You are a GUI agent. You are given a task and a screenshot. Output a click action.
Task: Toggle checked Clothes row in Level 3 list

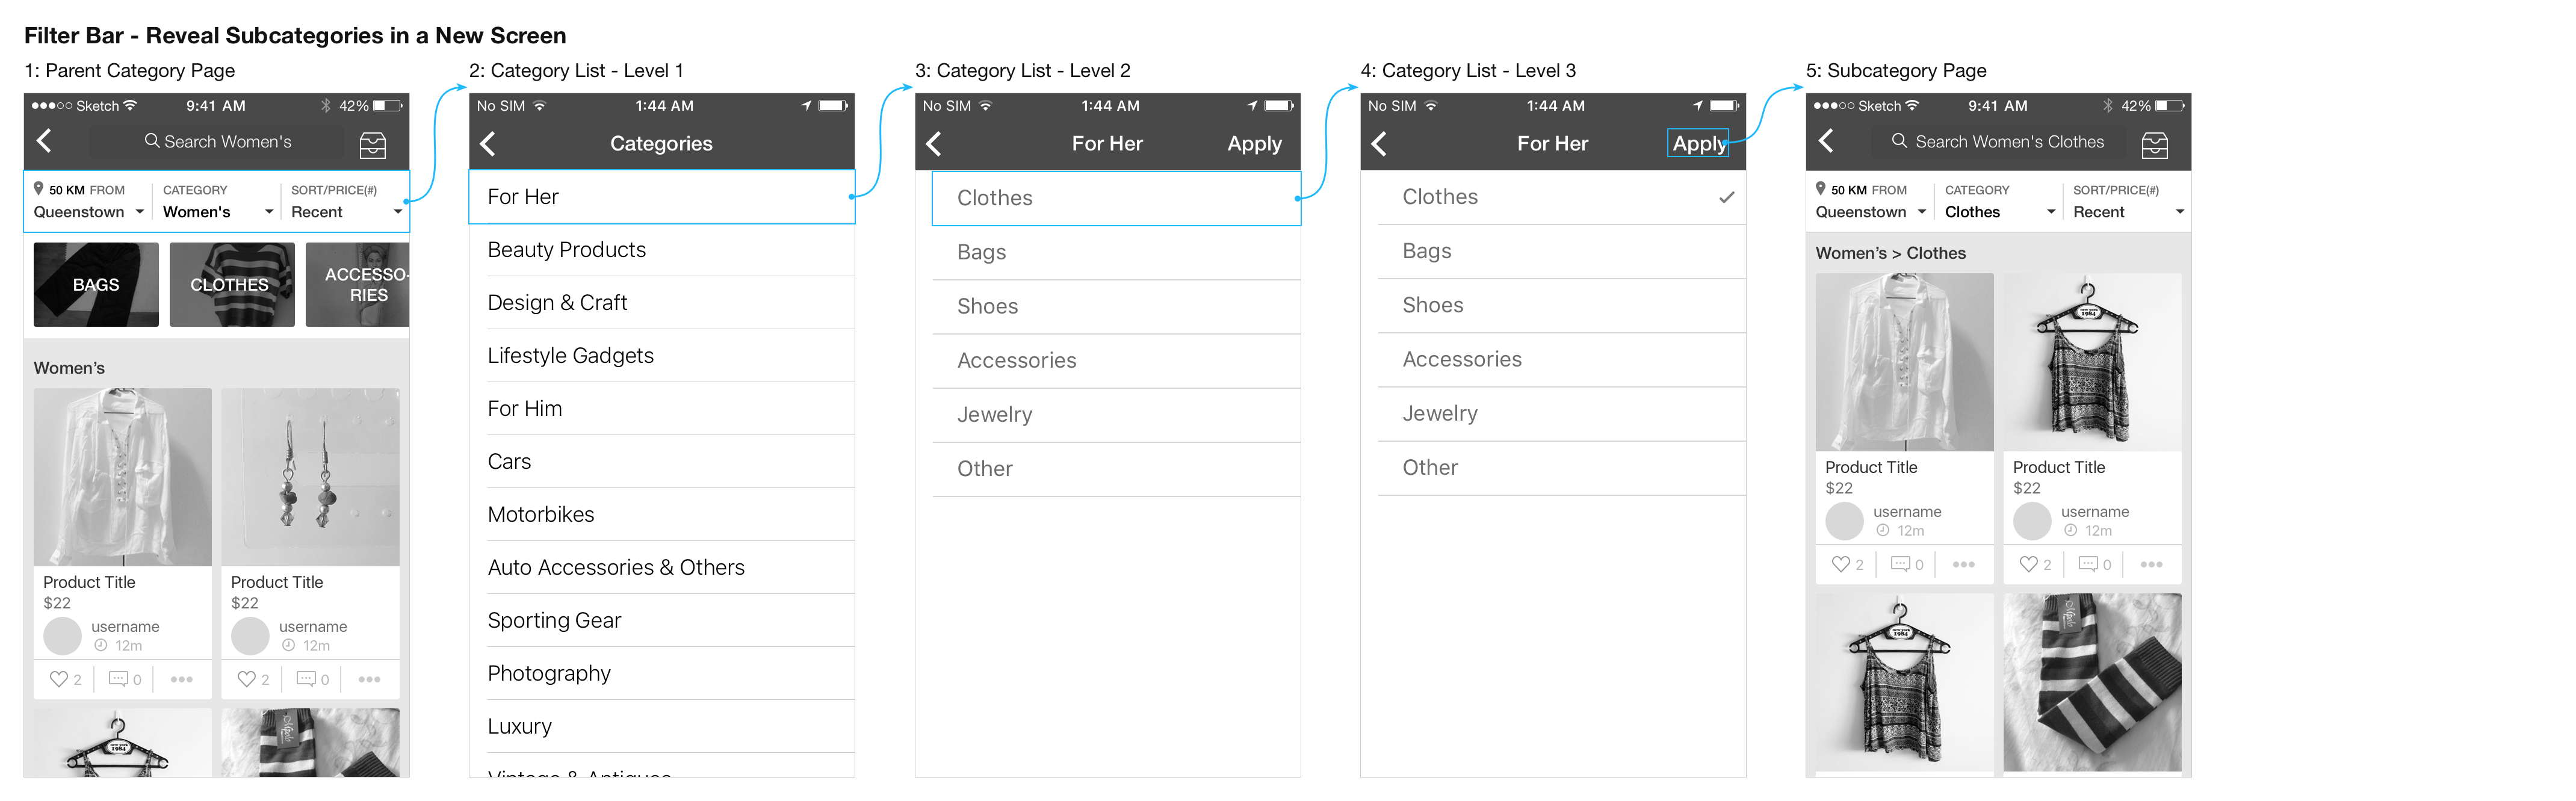1561,197
